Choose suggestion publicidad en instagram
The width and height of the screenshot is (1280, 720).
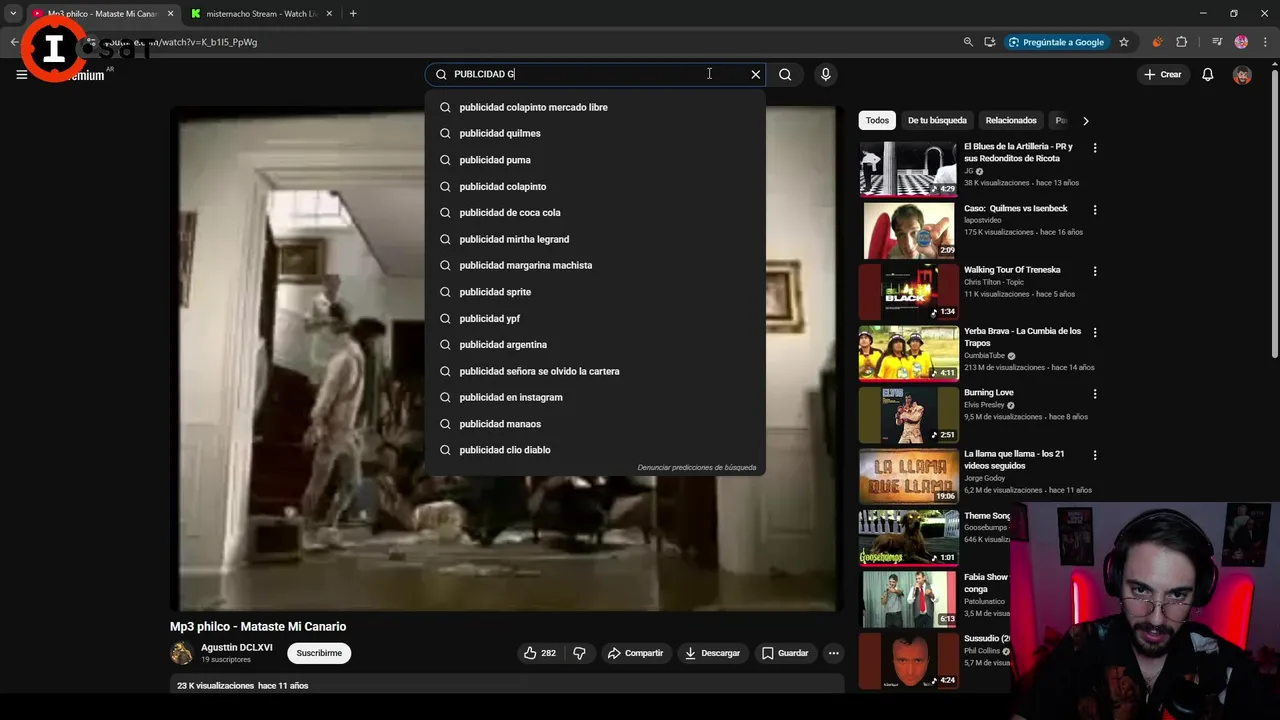595,397
